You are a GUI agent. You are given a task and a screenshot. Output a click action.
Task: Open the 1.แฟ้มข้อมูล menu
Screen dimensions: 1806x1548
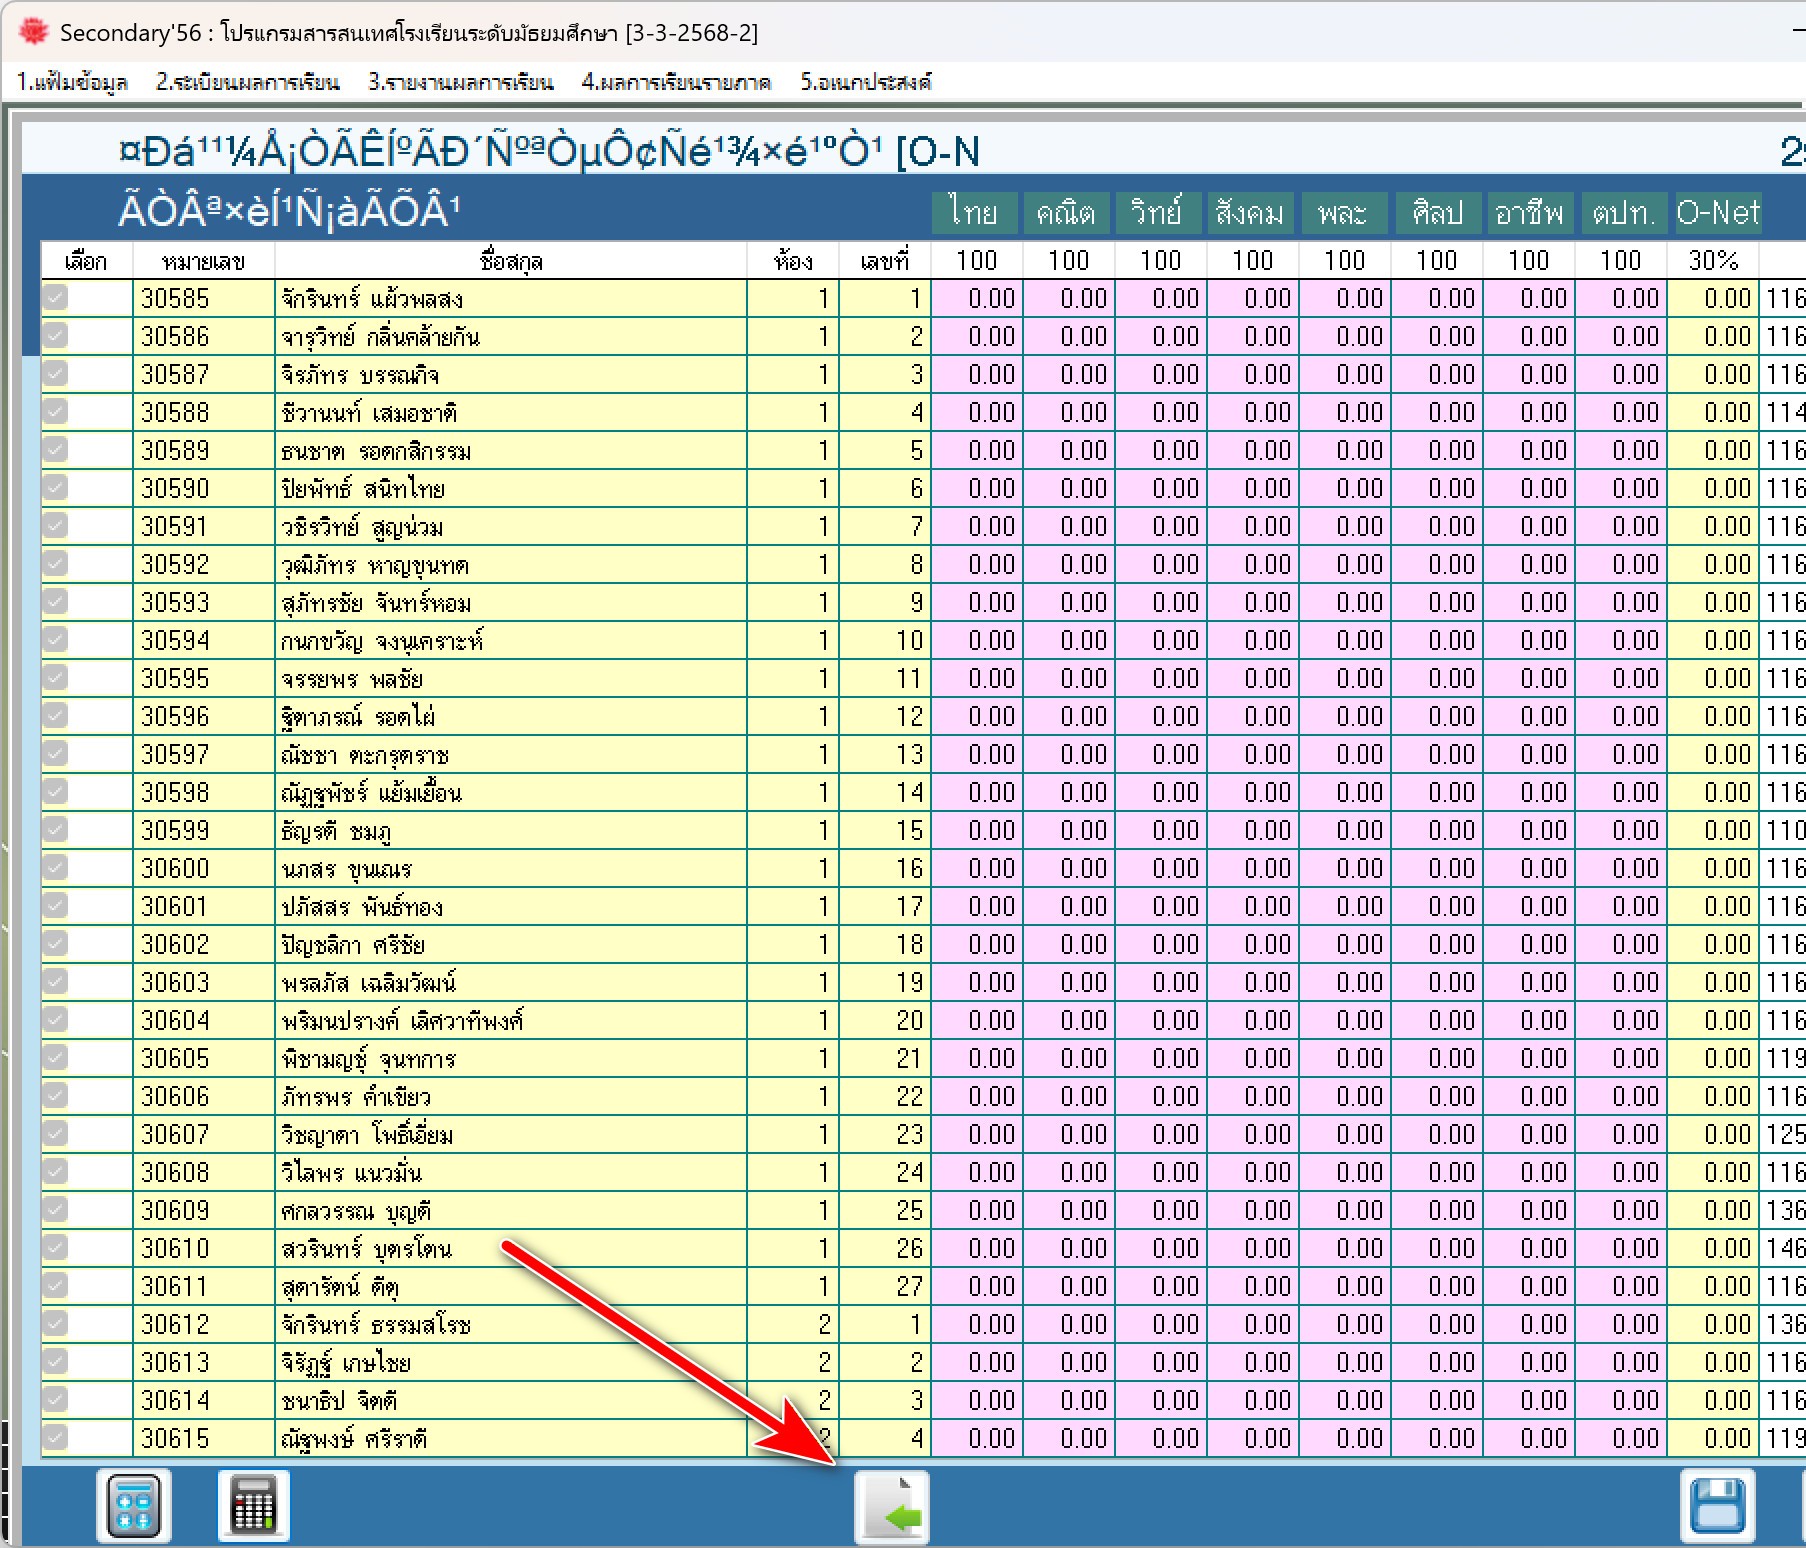72,82
